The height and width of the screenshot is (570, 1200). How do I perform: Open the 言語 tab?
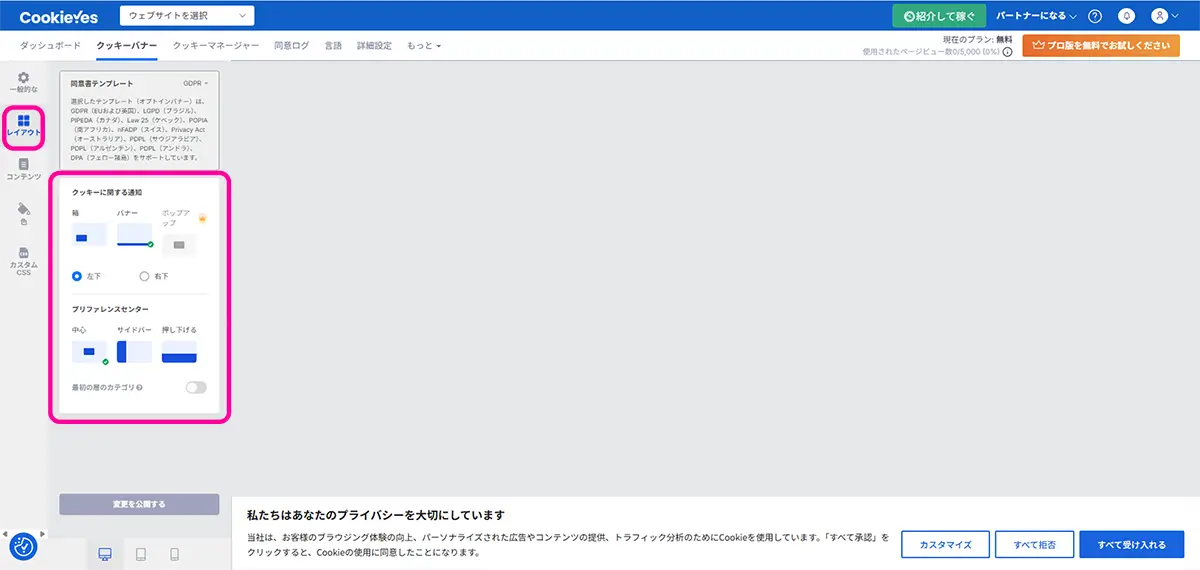[x=333, y=46]
